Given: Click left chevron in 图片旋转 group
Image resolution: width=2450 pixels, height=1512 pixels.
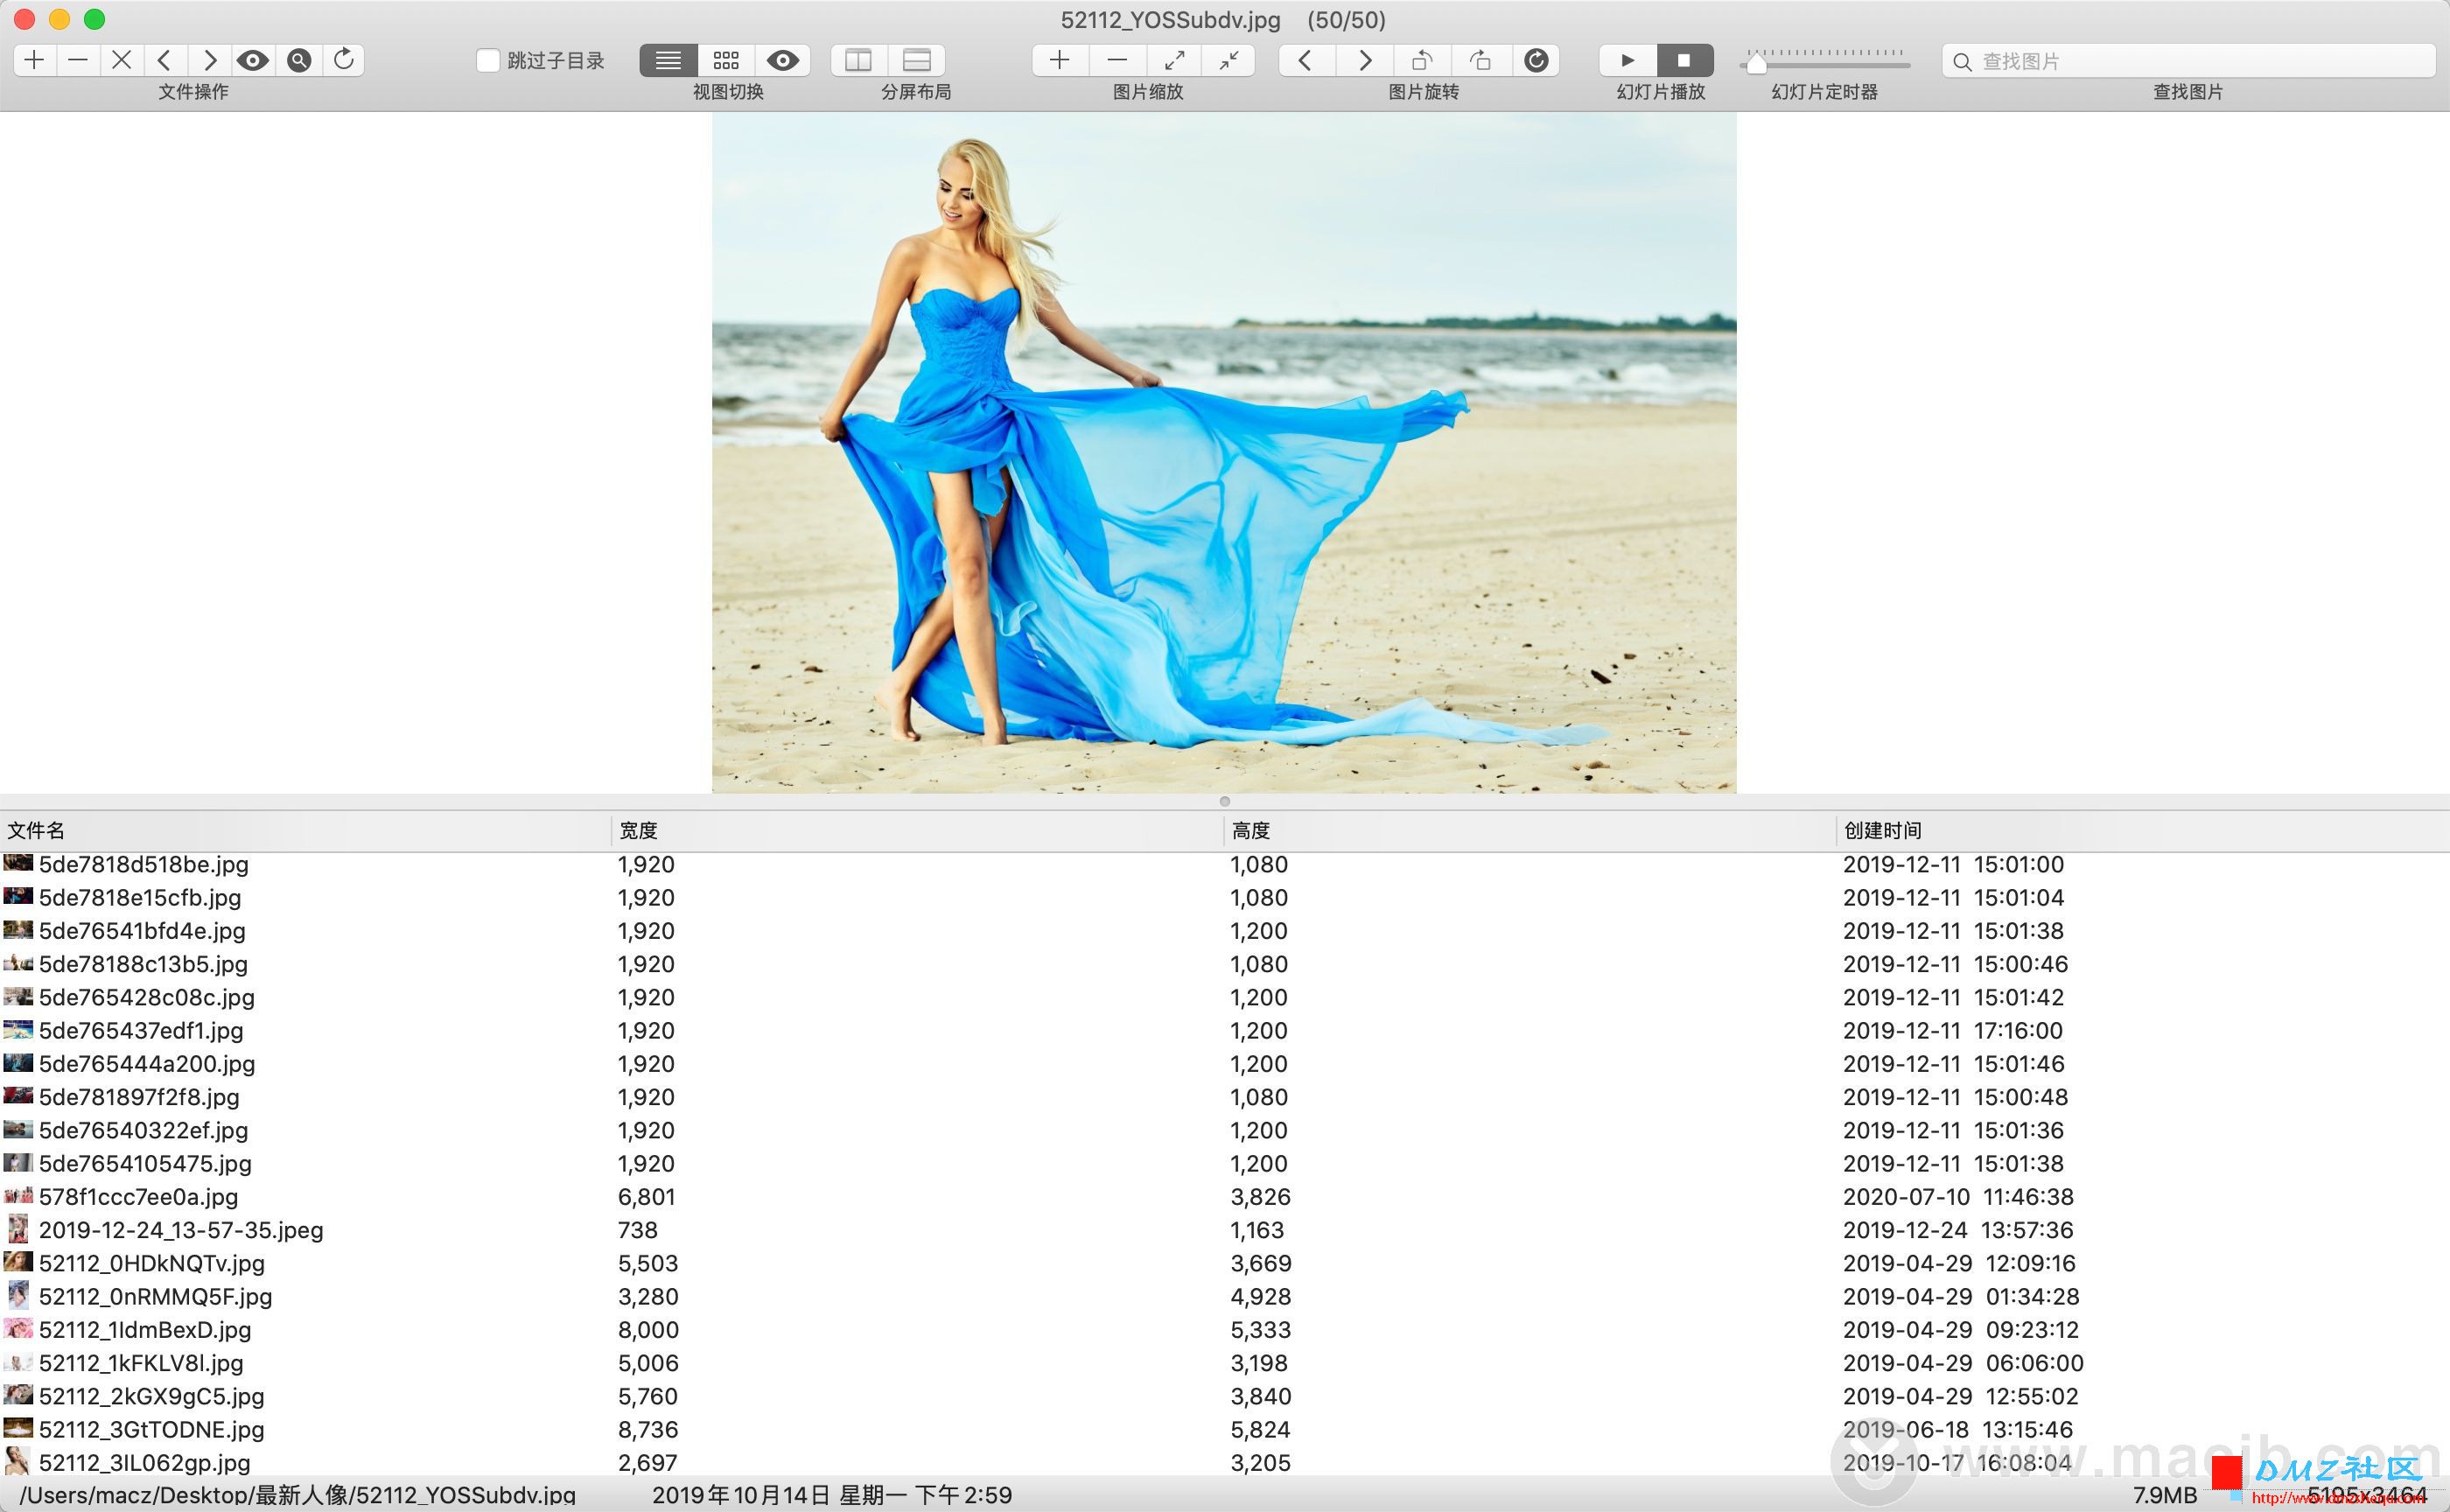Looking at the screenshot, I should [x=1306, y=60].
